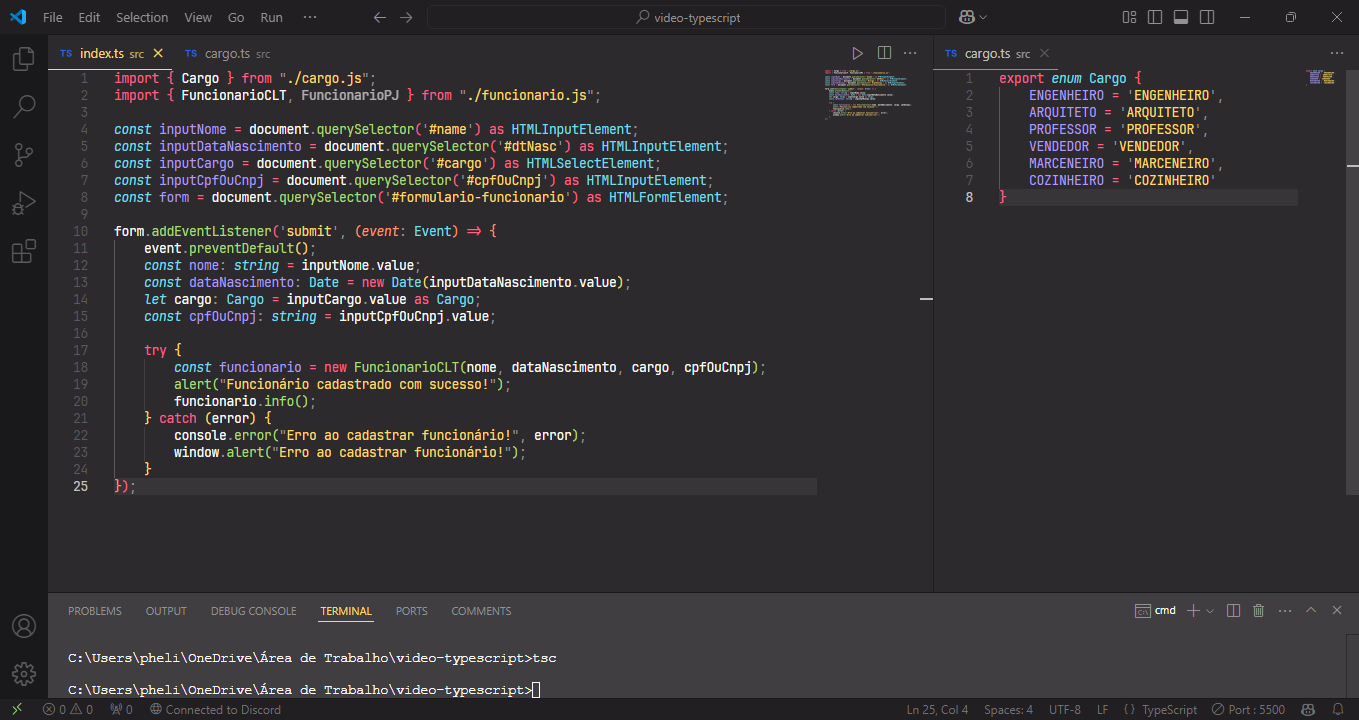
Task: Click the prompt line in the terminal
Action: (x=304, y=690)
